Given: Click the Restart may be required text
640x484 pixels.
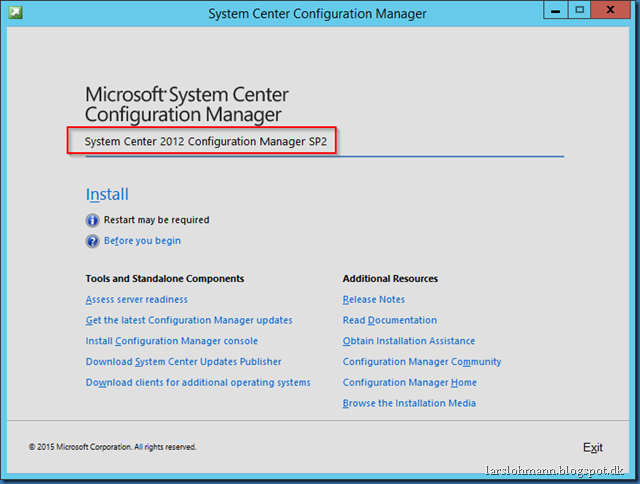Looking at the screenshot, I should (x=156, y=220).
